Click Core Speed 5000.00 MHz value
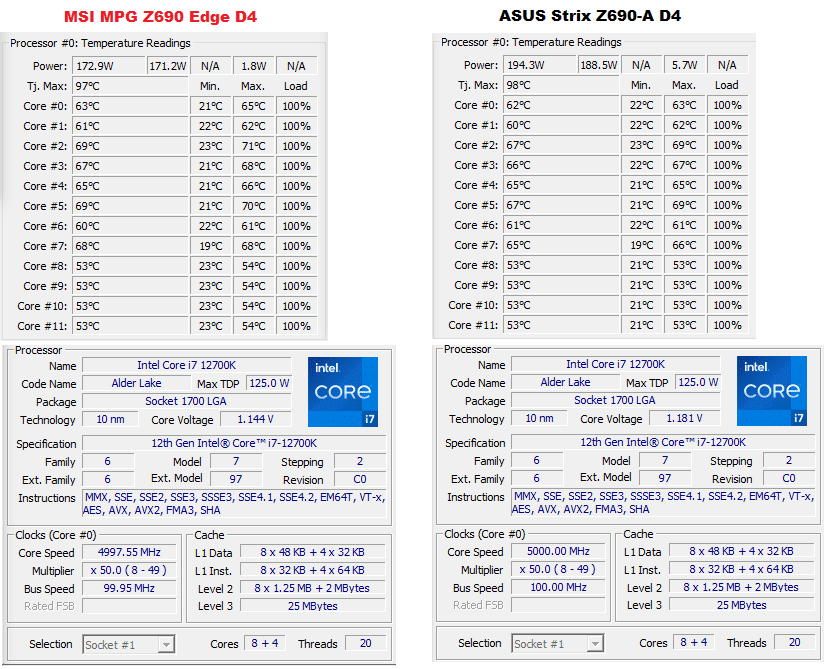 click(558, 551)
